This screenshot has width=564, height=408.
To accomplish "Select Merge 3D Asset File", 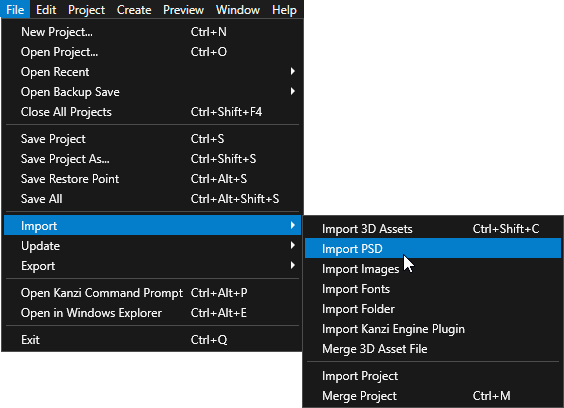I will point(433,349).
